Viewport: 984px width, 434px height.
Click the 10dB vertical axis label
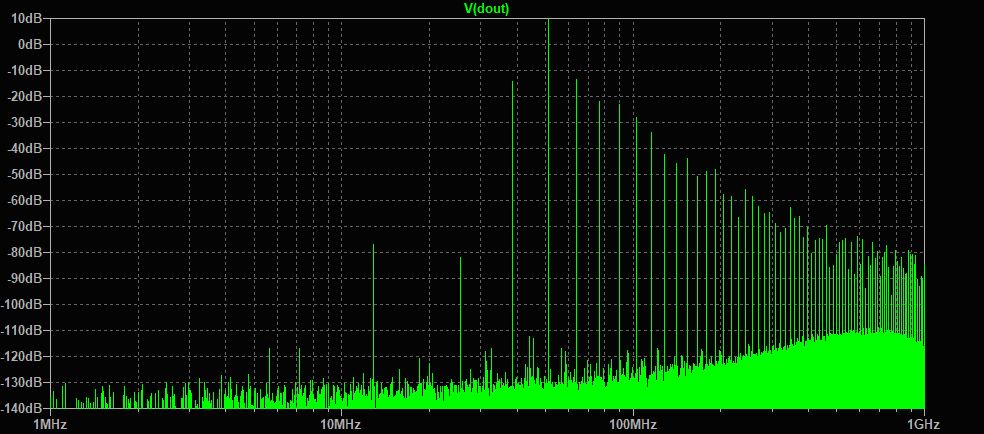click(x=27, y=18)
